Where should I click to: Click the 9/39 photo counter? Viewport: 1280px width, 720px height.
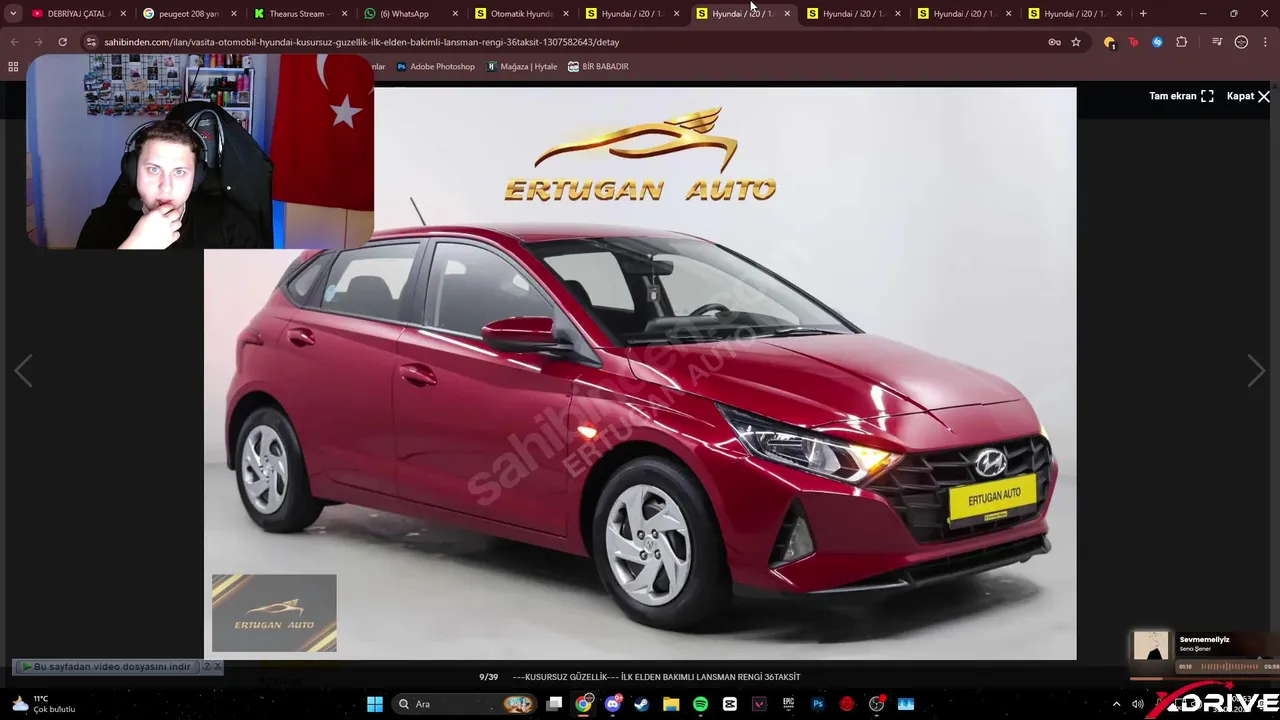click(488, 677)
